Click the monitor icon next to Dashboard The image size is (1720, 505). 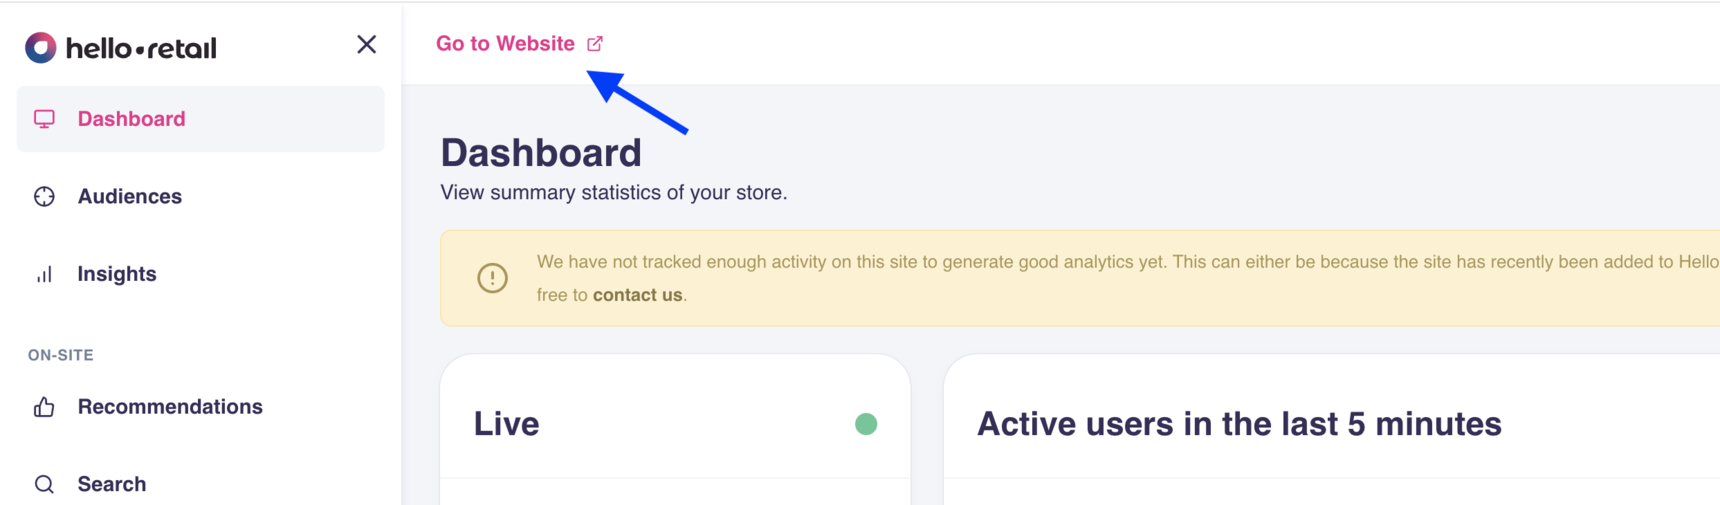pyautogui.click(x=44, y=119)
